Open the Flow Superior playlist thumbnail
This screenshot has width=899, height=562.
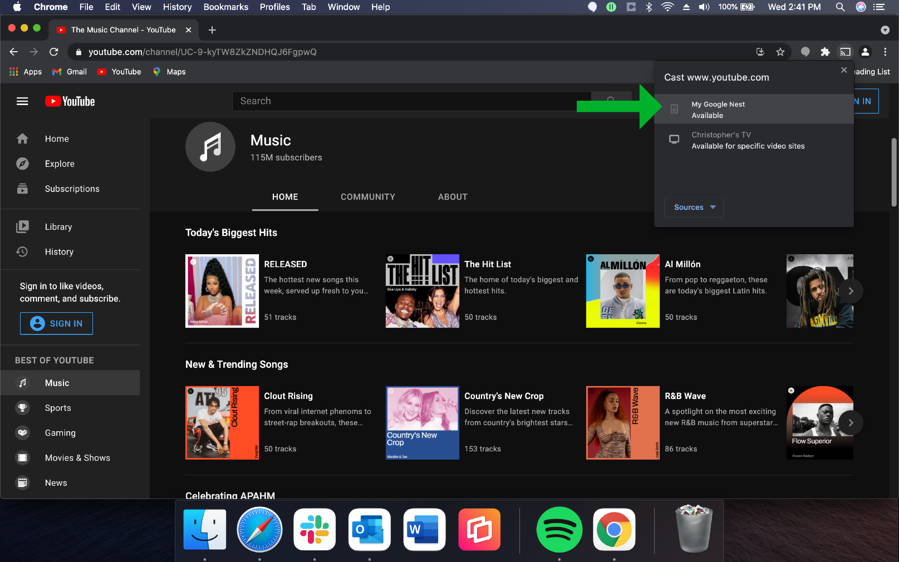[x=820, y=423]
